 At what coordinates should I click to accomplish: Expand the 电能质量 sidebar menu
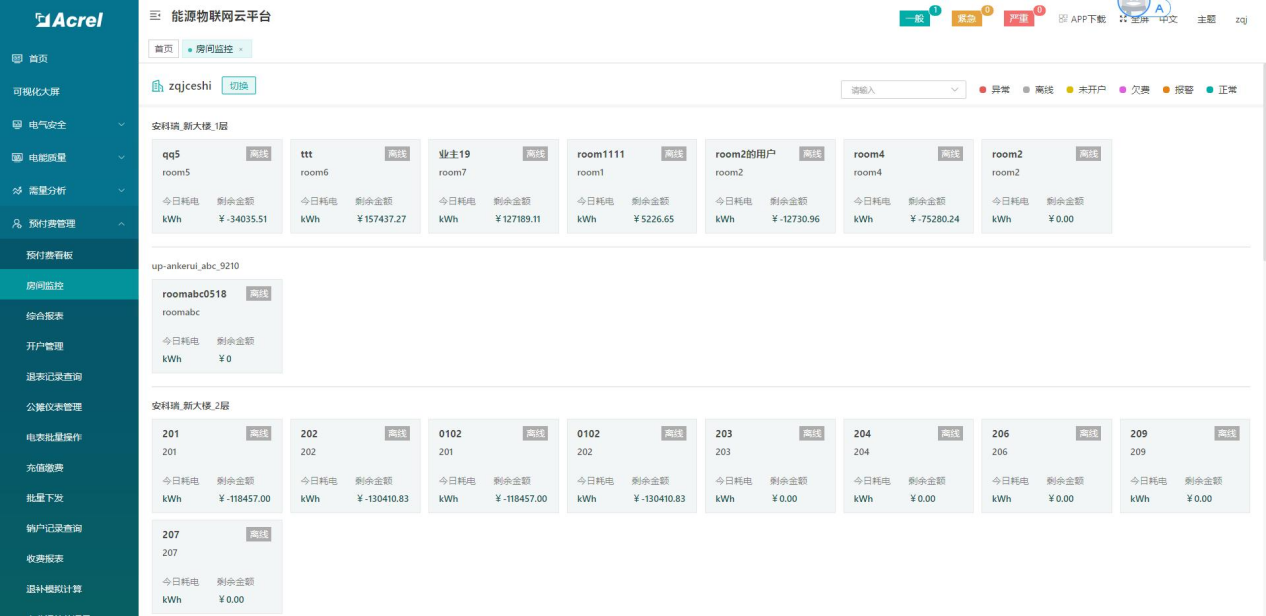pyautogui.click(x=69, y=158)
